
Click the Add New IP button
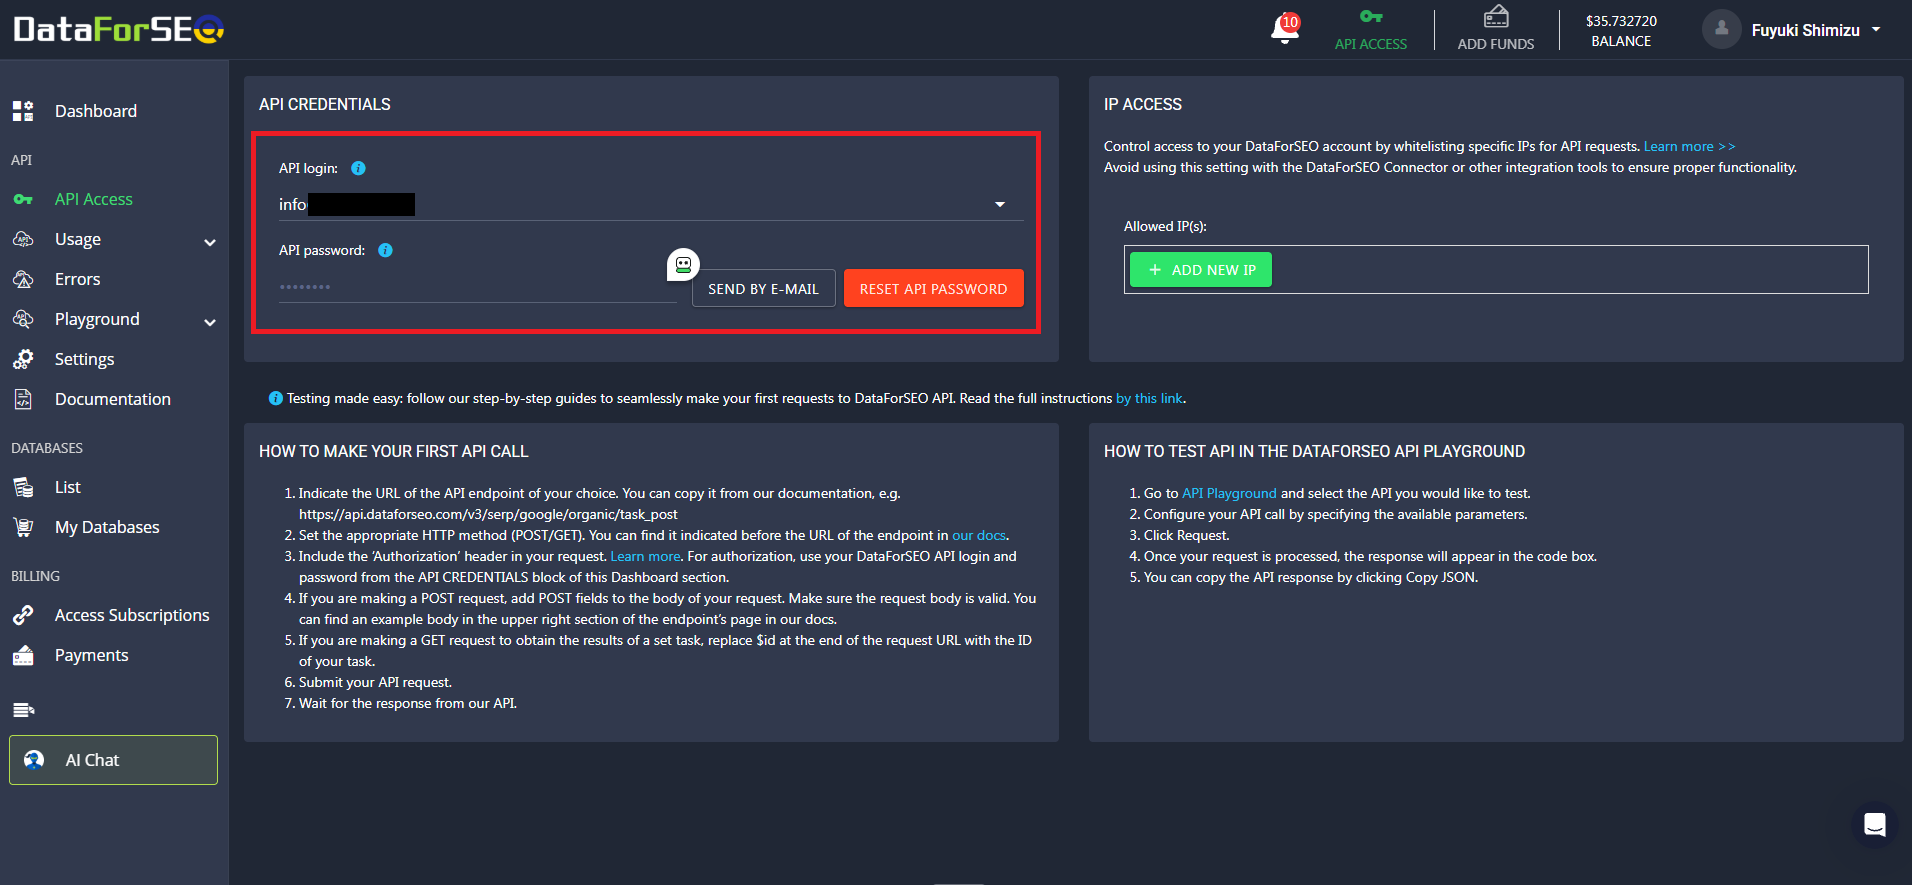pyautogui.click(x=1201, y=270)
